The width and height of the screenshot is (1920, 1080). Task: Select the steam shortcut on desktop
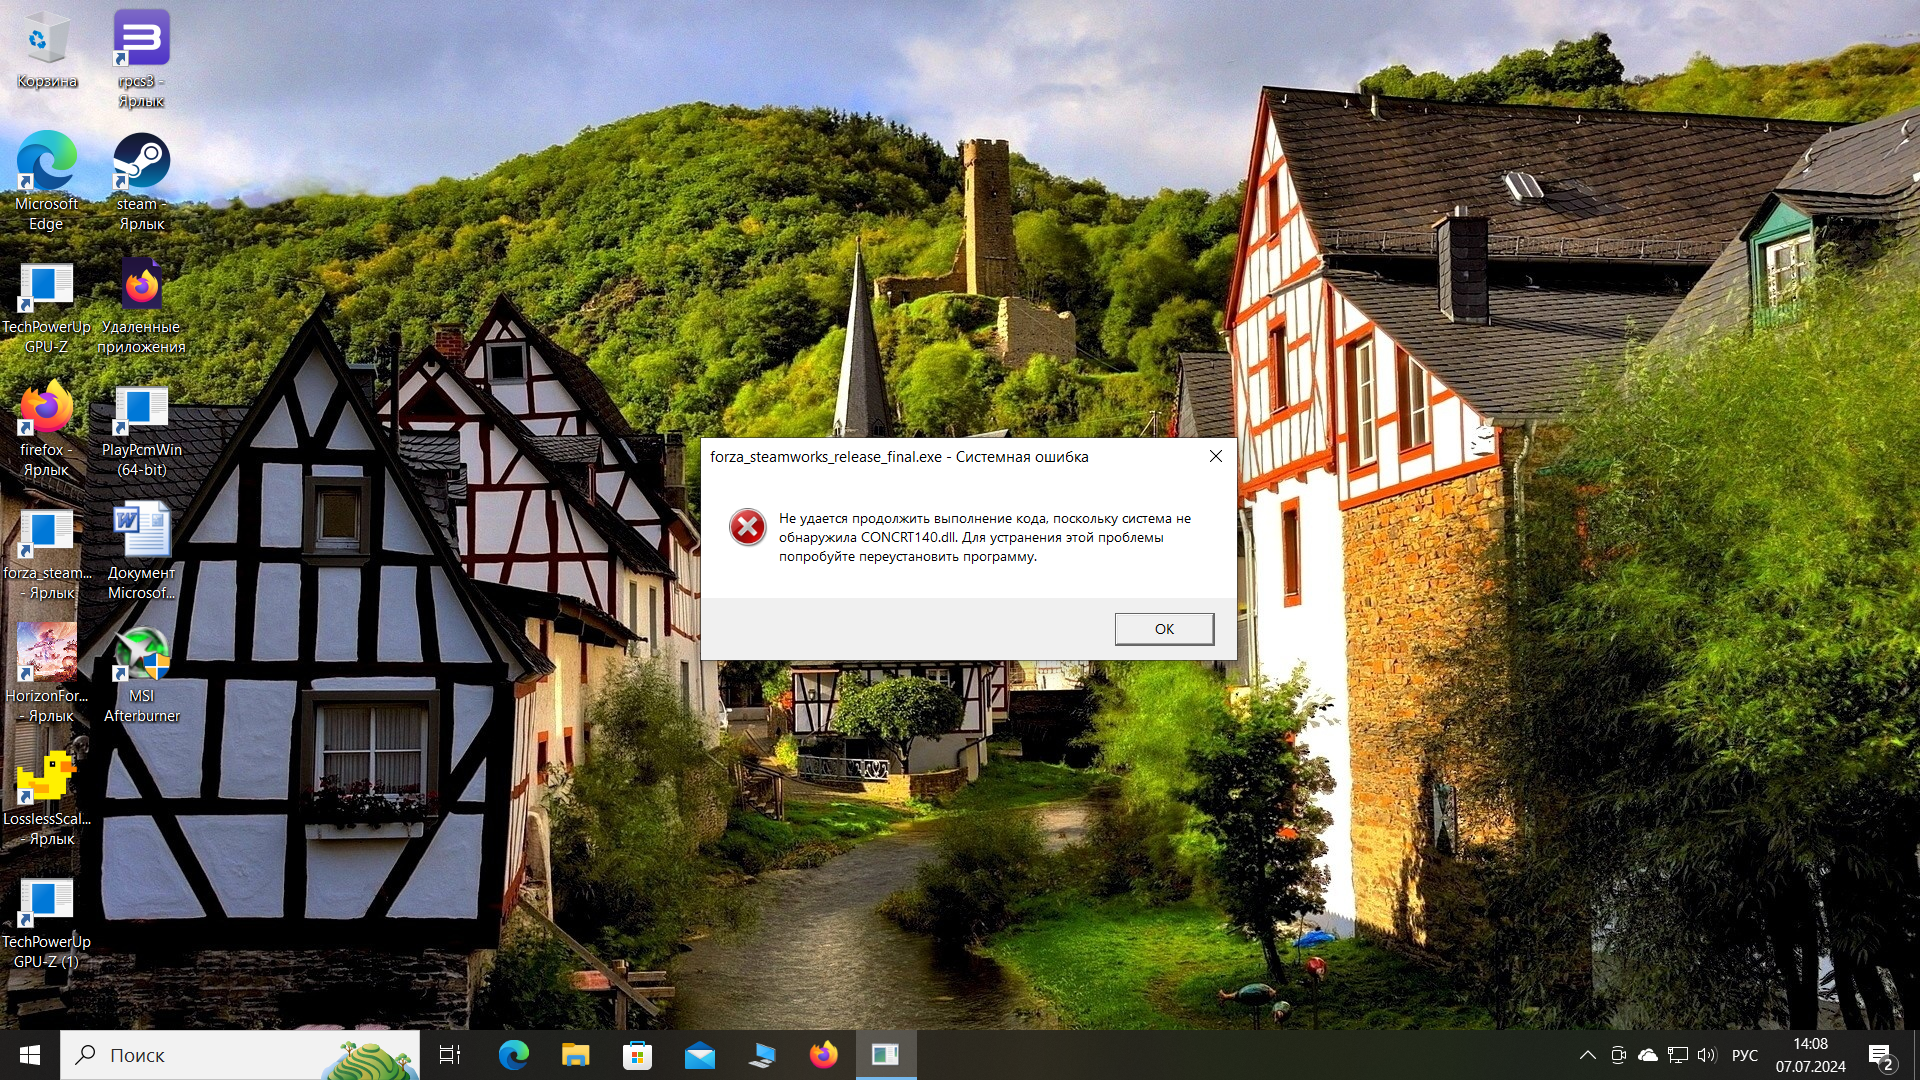coord(141,163)
